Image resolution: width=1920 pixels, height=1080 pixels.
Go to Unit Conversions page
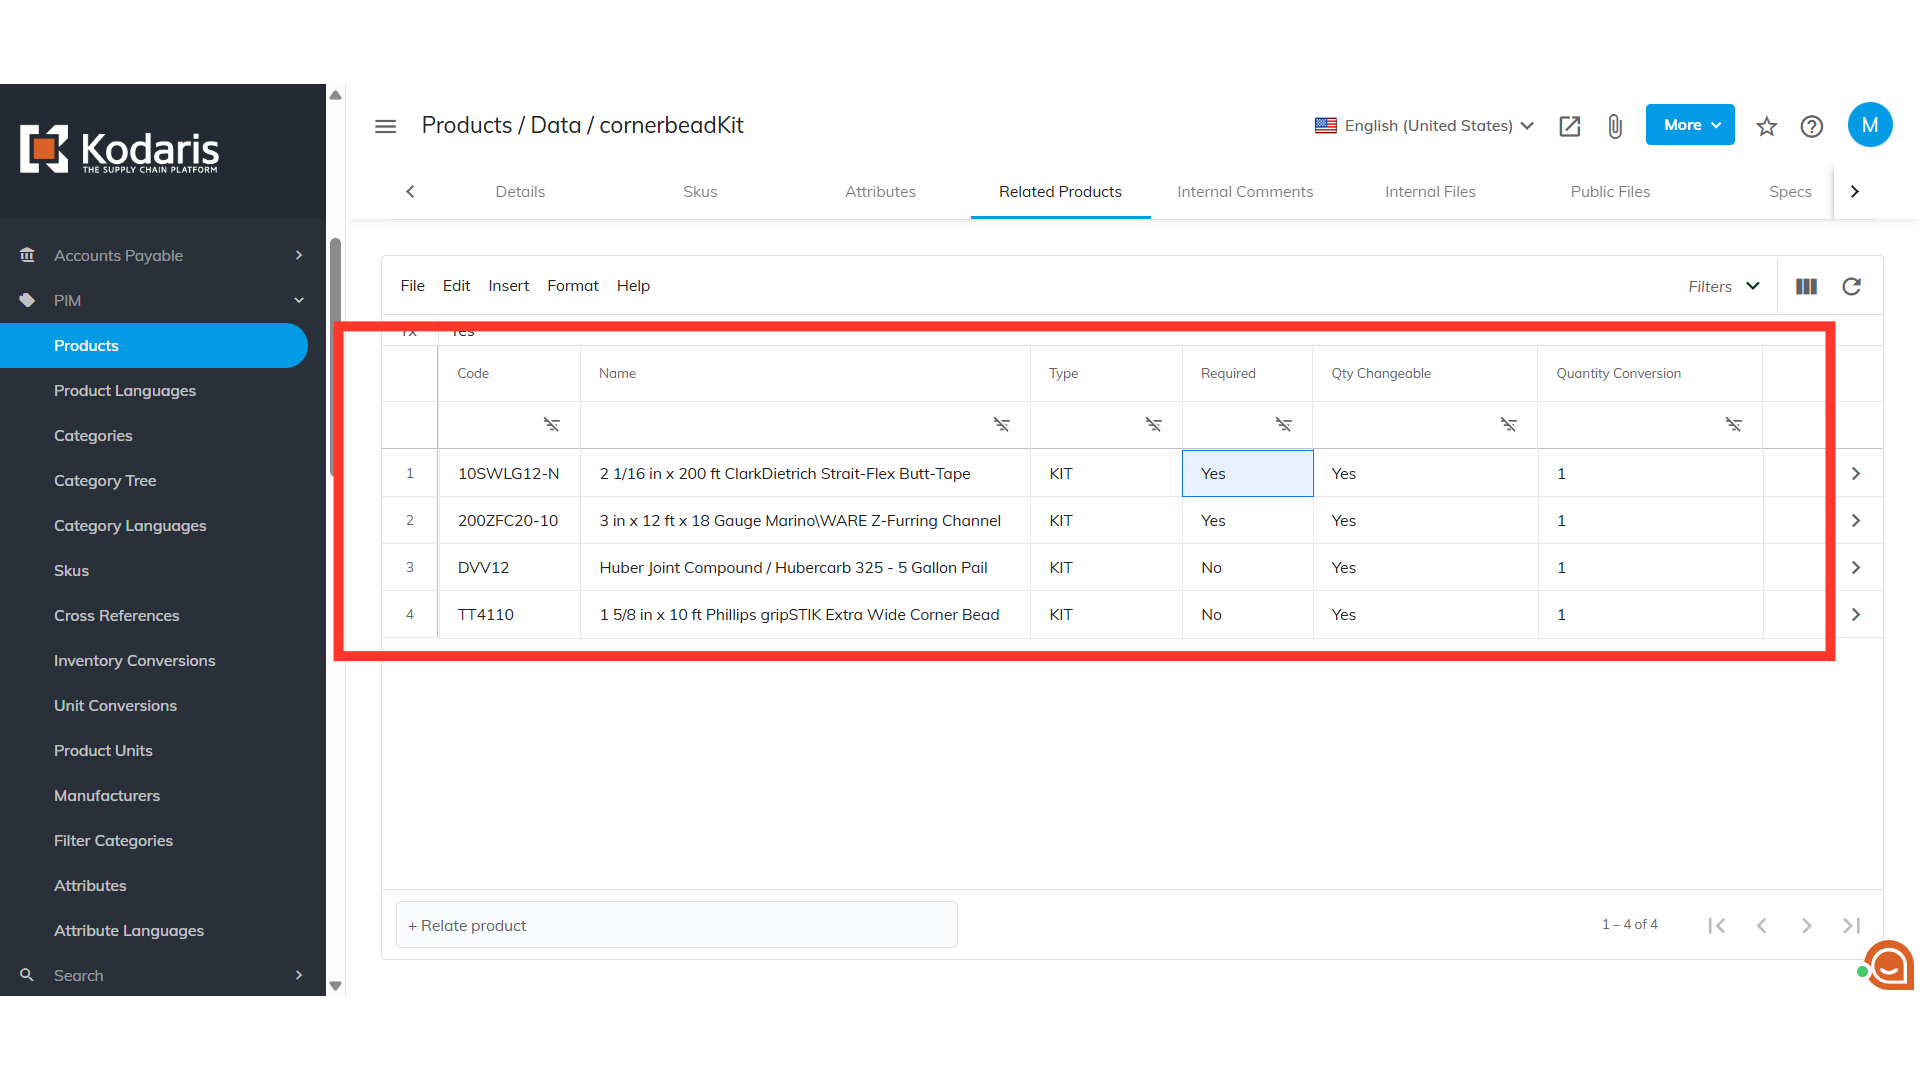tap(115, 706)
